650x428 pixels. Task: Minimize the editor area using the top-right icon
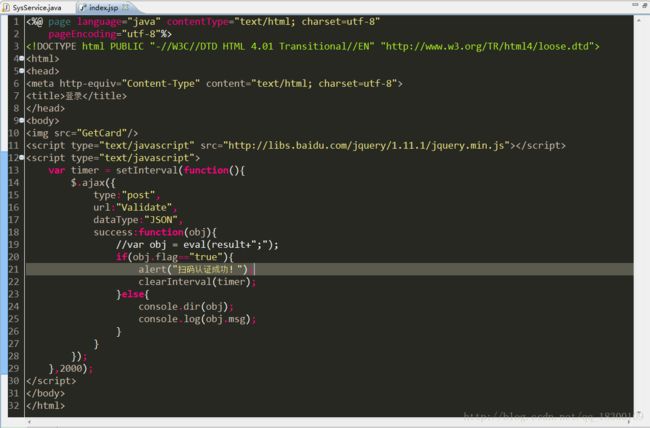(635, 5)
